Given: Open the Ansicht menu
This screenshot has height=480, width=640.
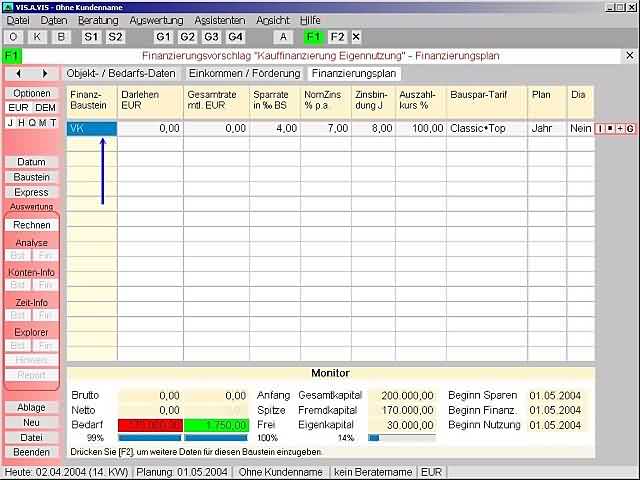Looking at the screenshot, I should point(273,20).
